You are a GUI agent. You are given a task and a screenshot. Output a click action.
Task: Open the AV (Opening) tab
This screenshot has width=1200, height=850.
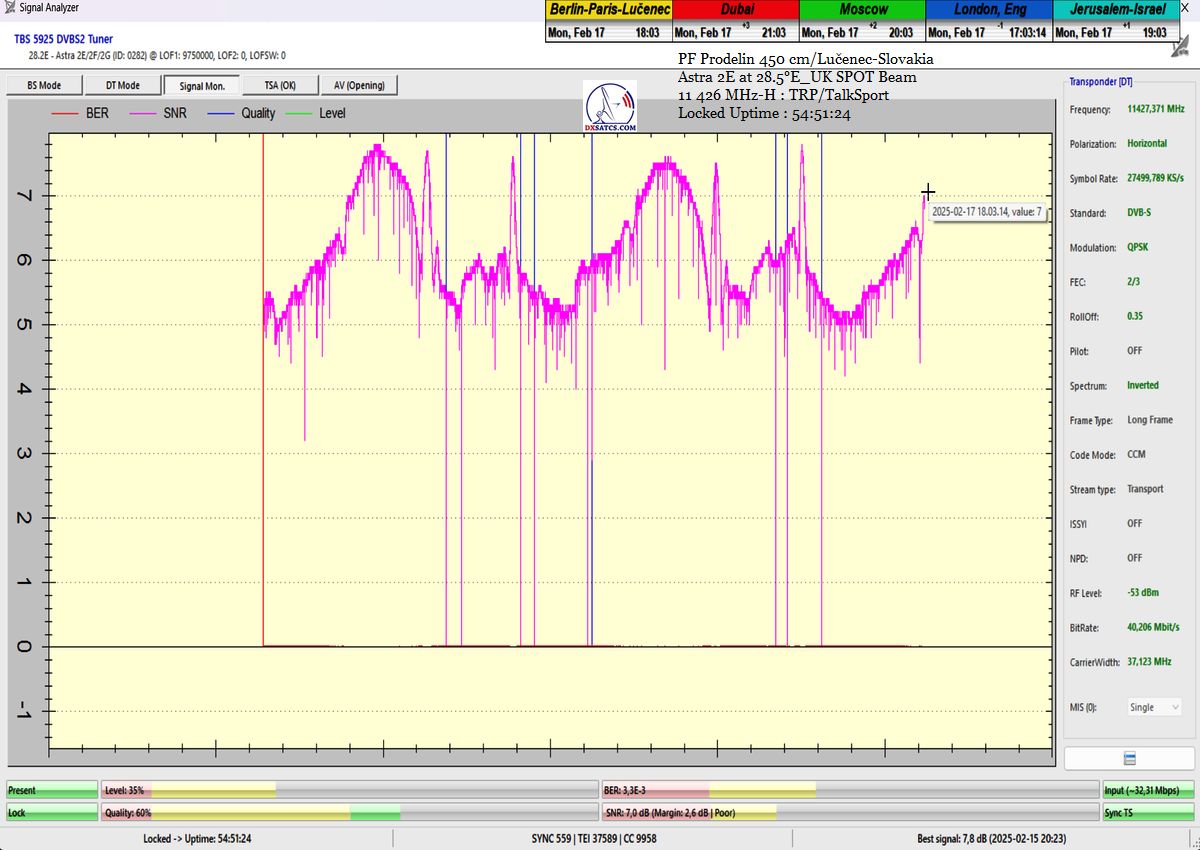pyautogui.click(x=360, y=86)
